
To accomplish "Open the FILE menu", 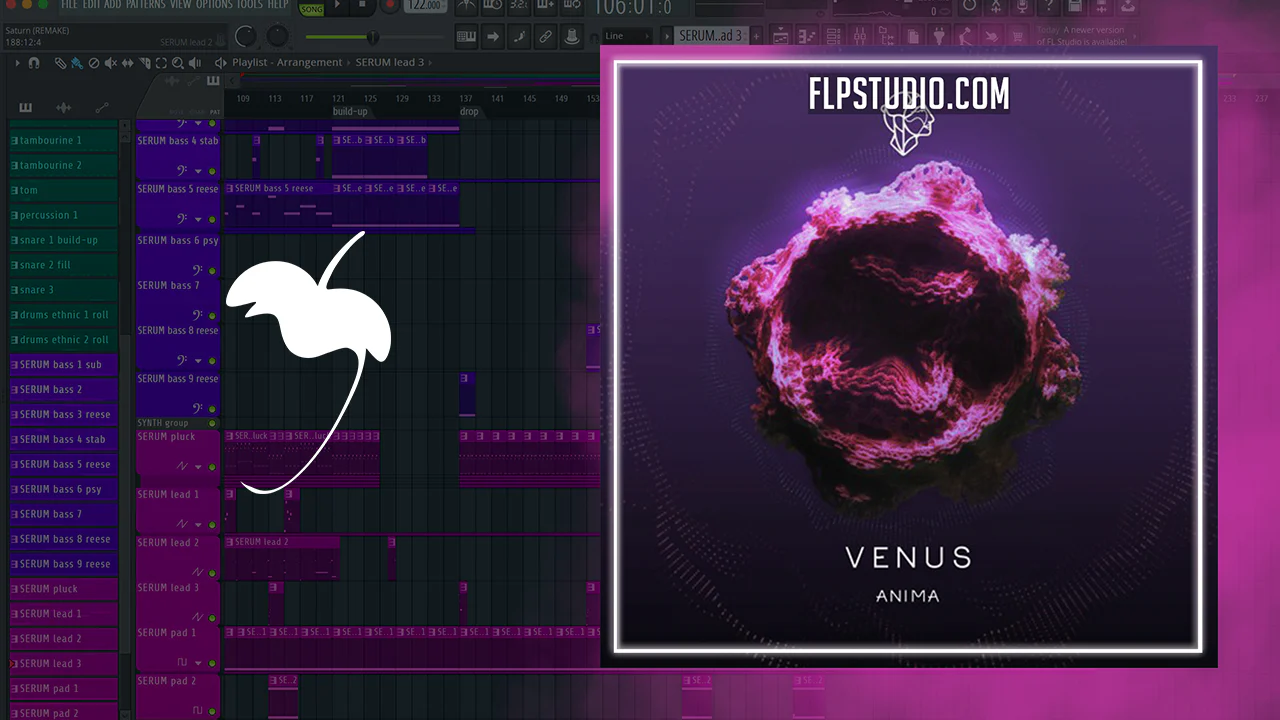I will (70, 5).
